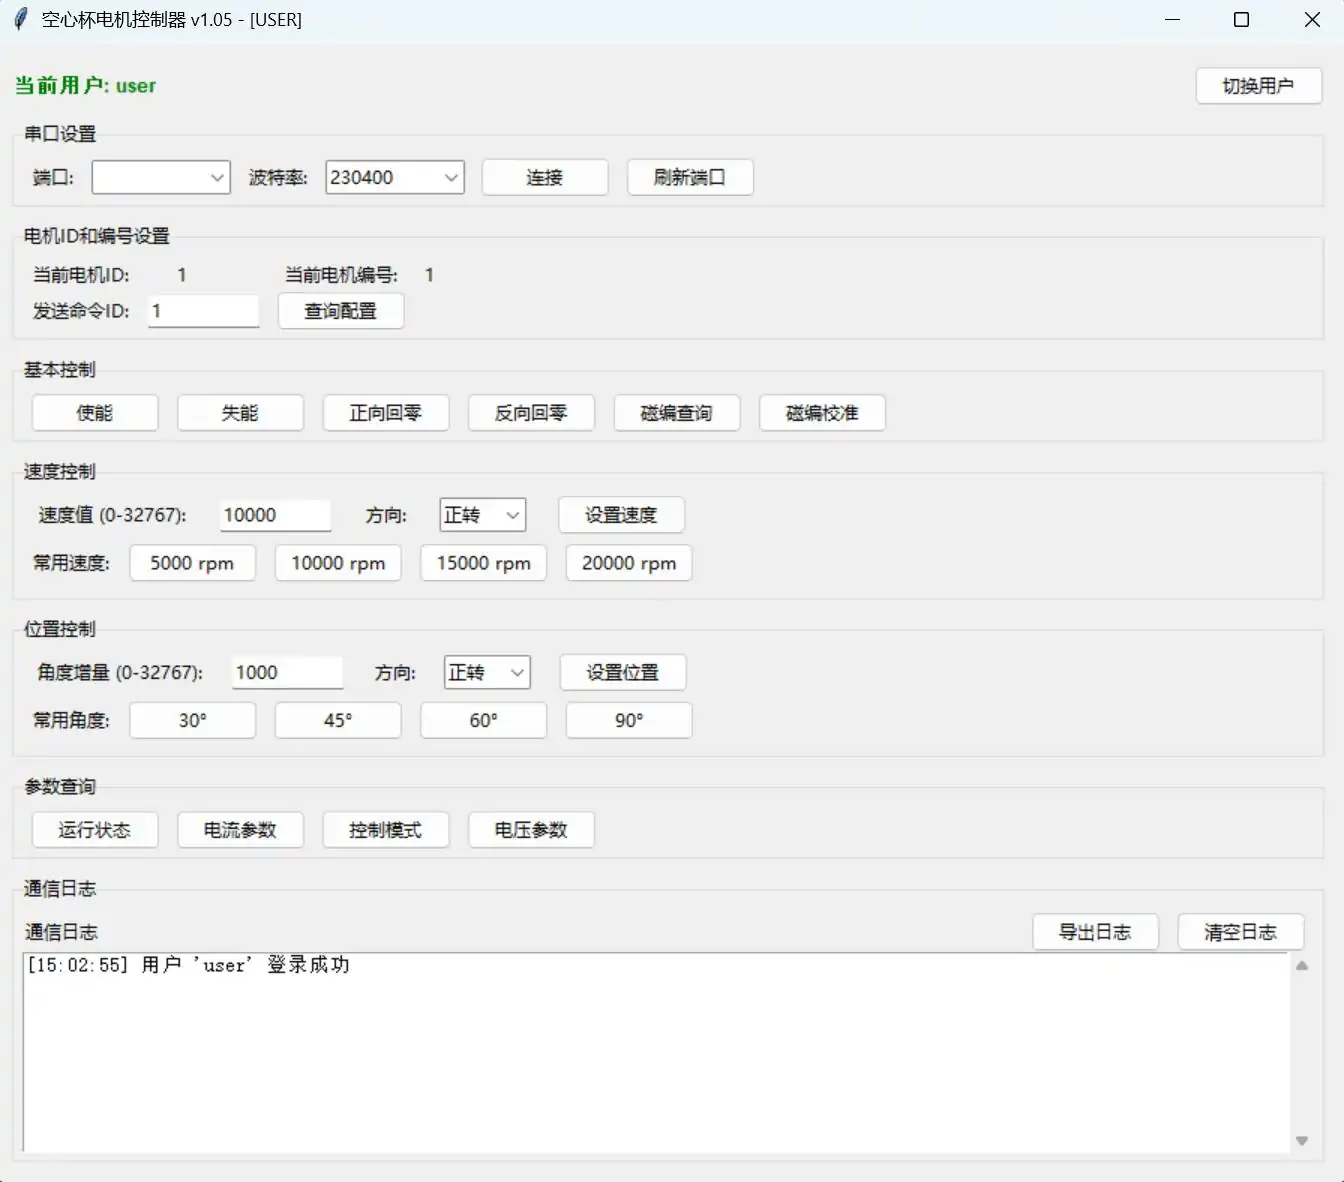
Task: Minimize the motor controller window
Action: pos(1173,20)
